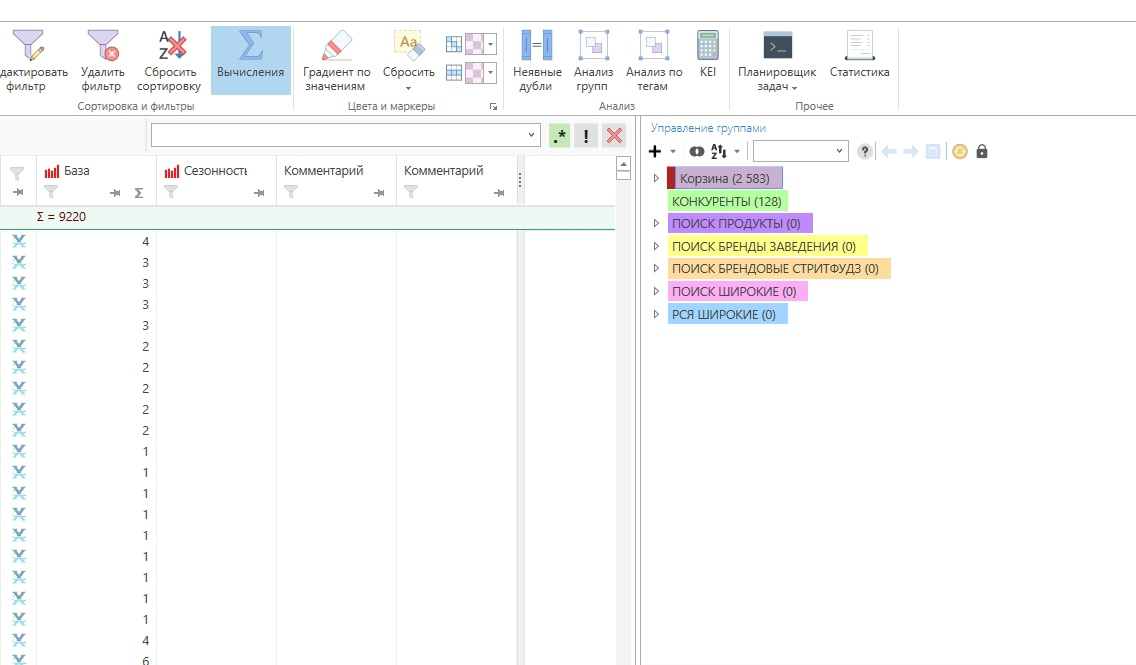Open filter for first Комментарий column

[291, 192]
